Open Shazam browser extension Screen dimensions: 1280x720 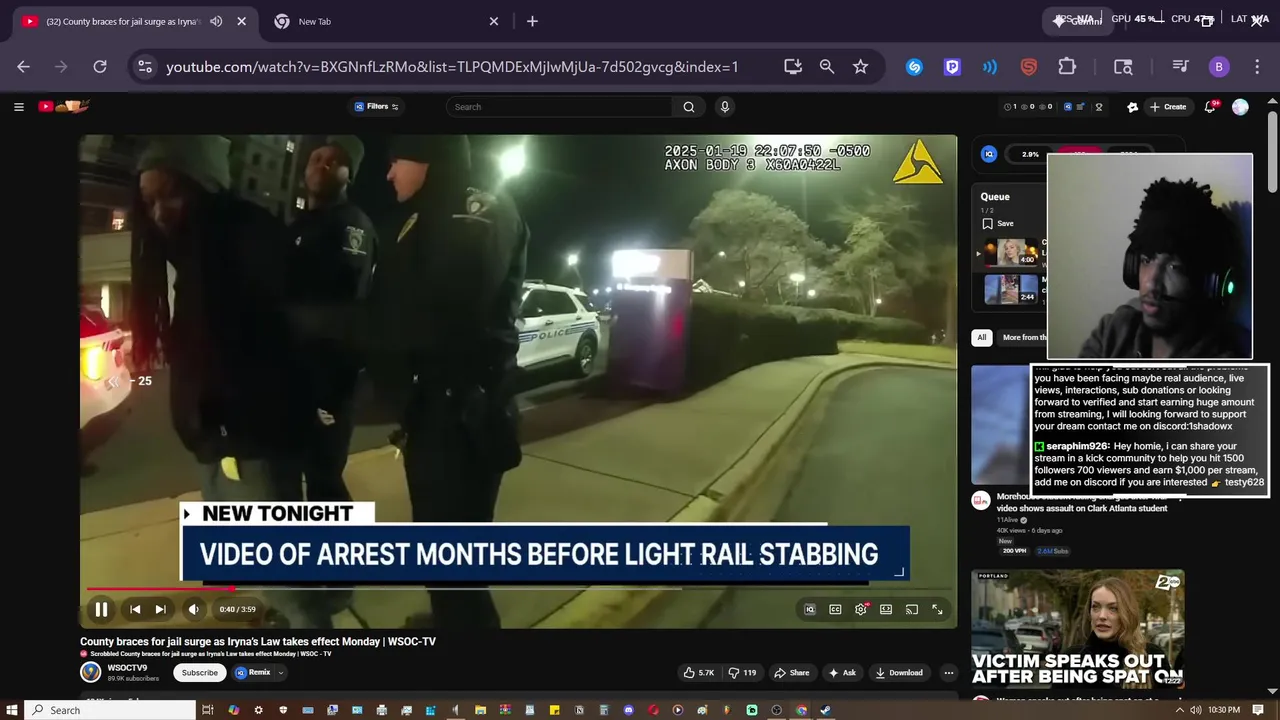click(914, 67)
